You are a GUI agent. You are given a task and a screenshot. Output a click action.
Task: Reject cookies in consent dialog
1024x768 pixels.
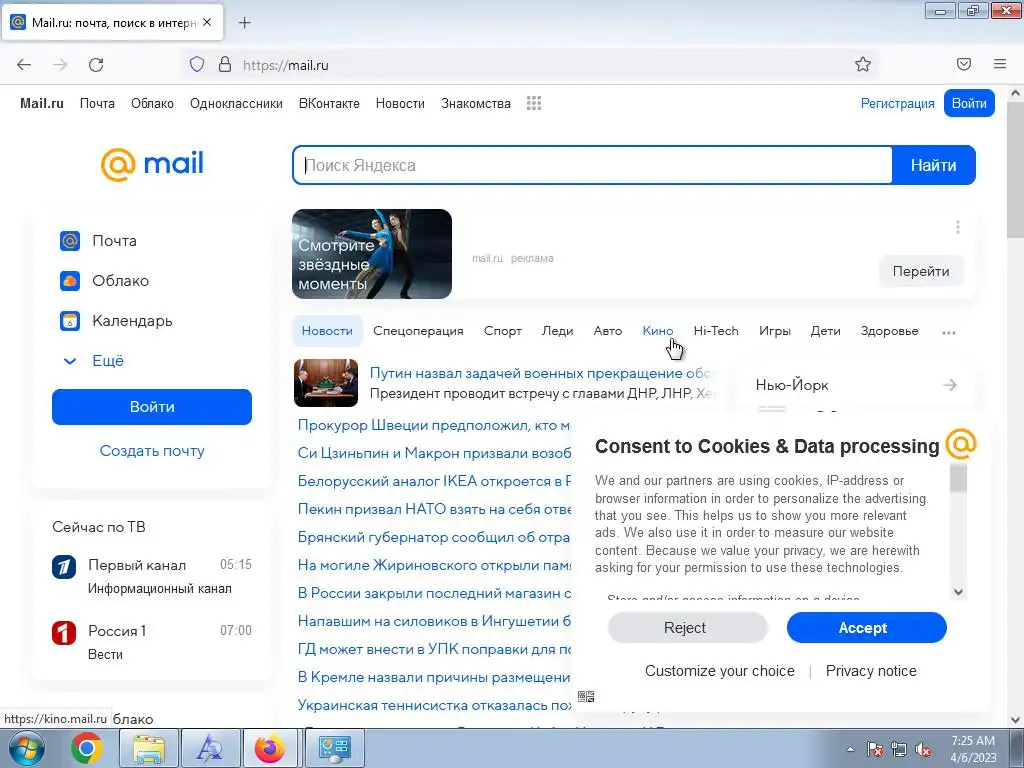coord(687,628)
